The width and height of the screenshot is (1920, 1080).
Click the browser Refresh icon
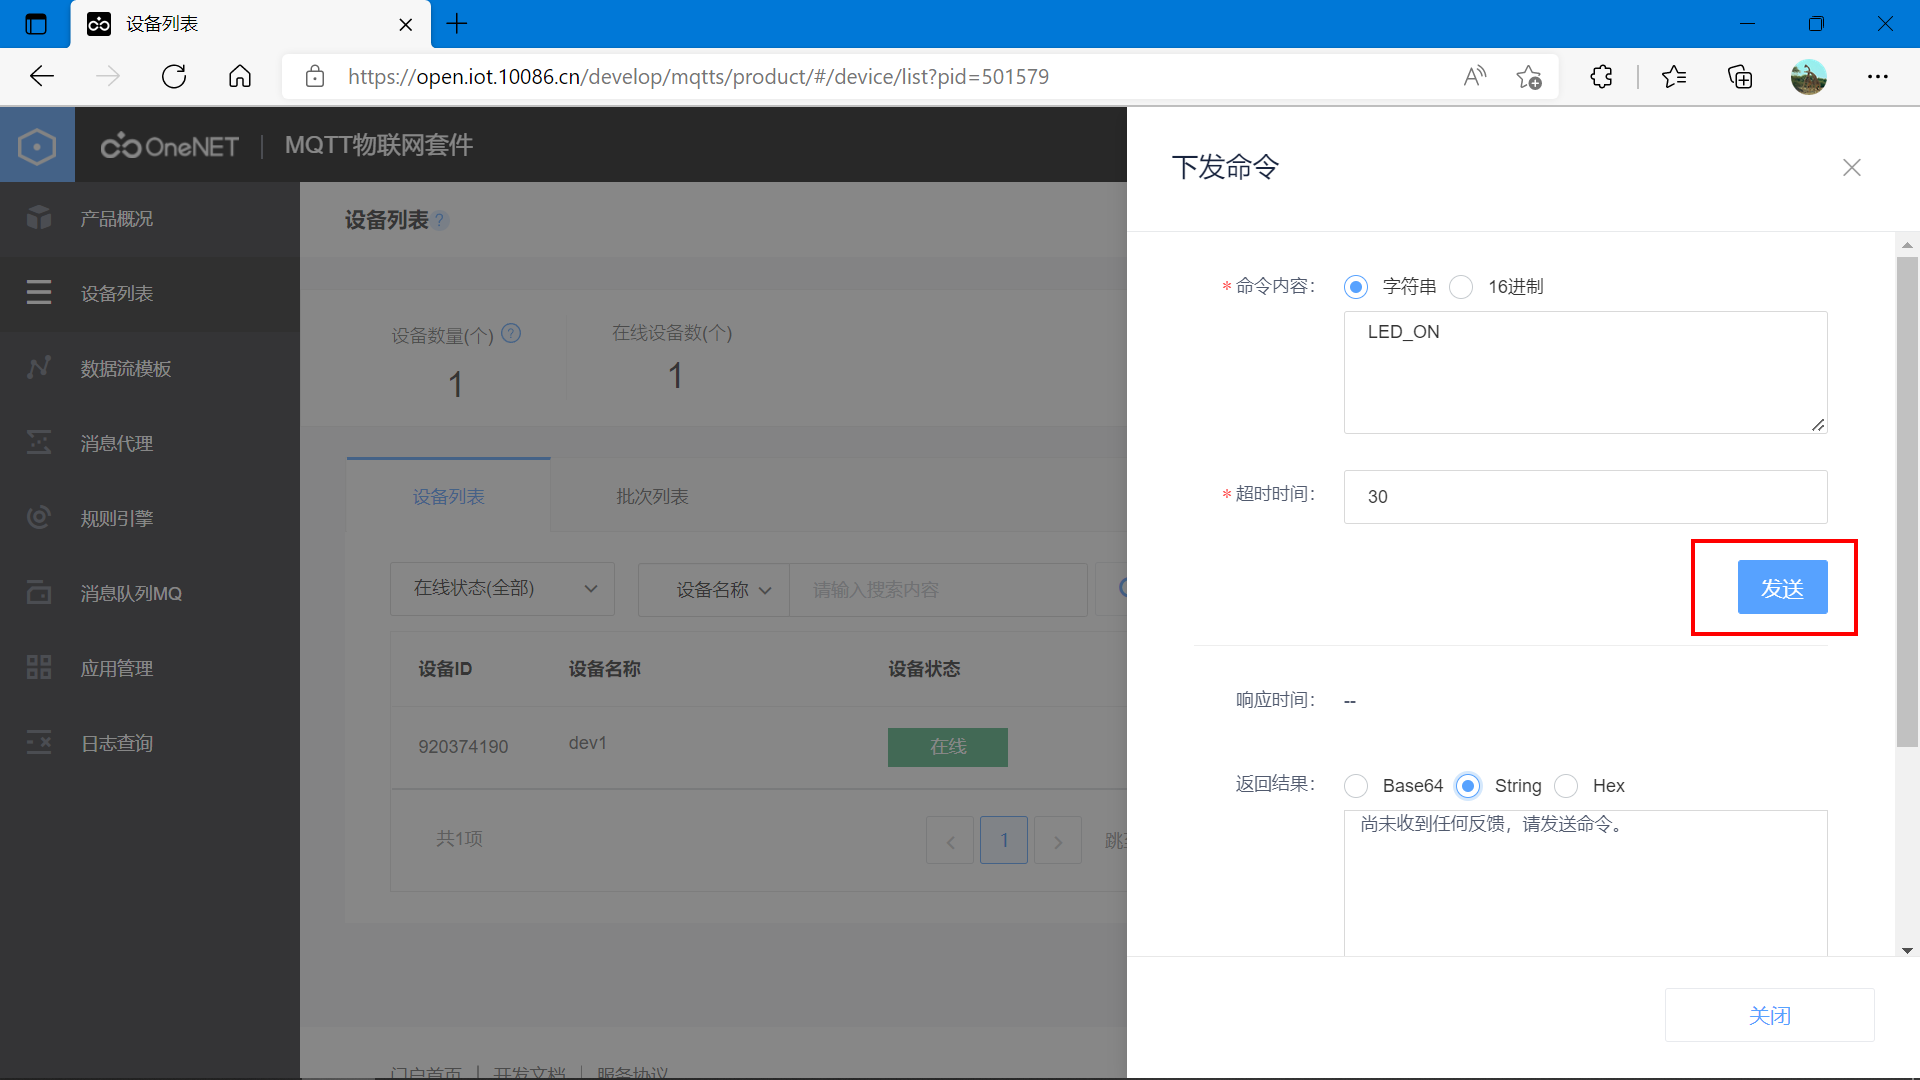[174, 77]
